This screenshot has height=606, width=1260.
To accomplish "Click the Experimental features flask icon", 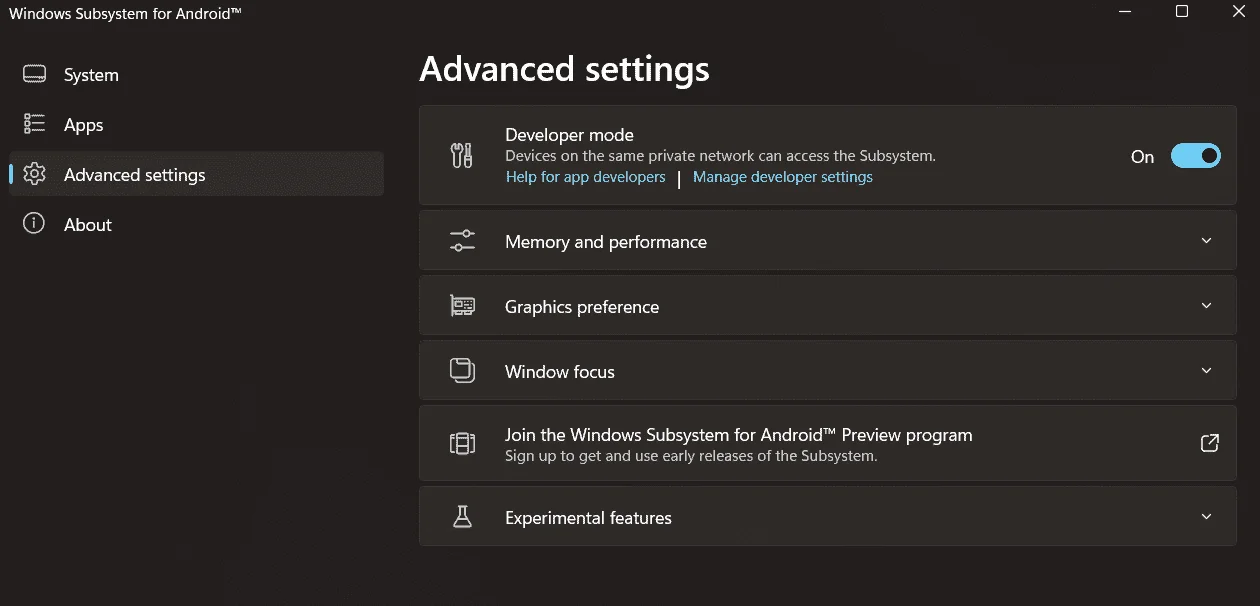I will point(462,517).
